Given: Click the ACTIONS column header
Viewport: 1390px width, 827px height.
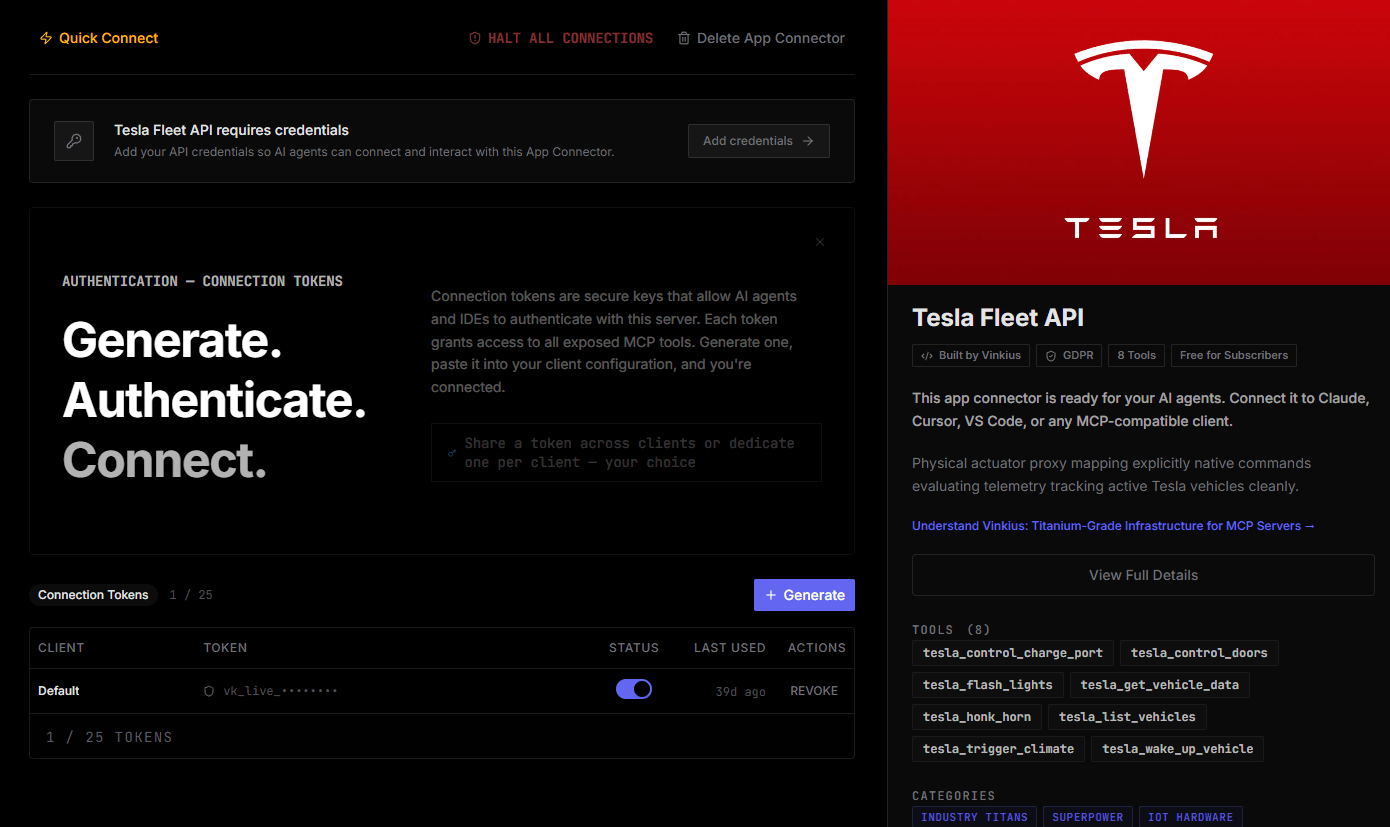Looking at the screenshot, I should click(817, 648).
